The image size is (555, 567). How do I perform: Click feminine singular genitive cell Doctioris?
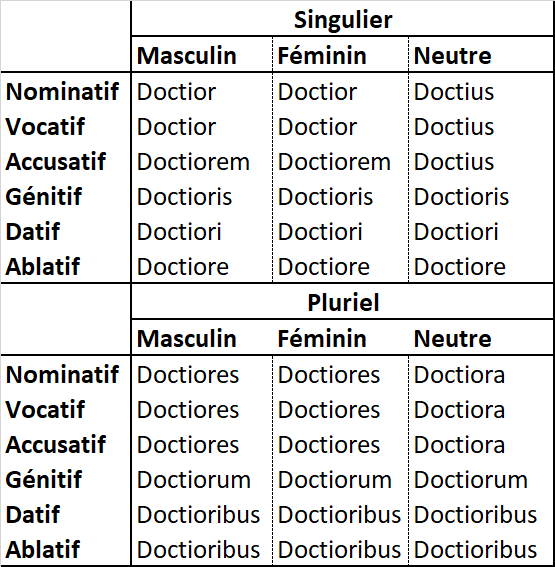click(x=325, y=196)
